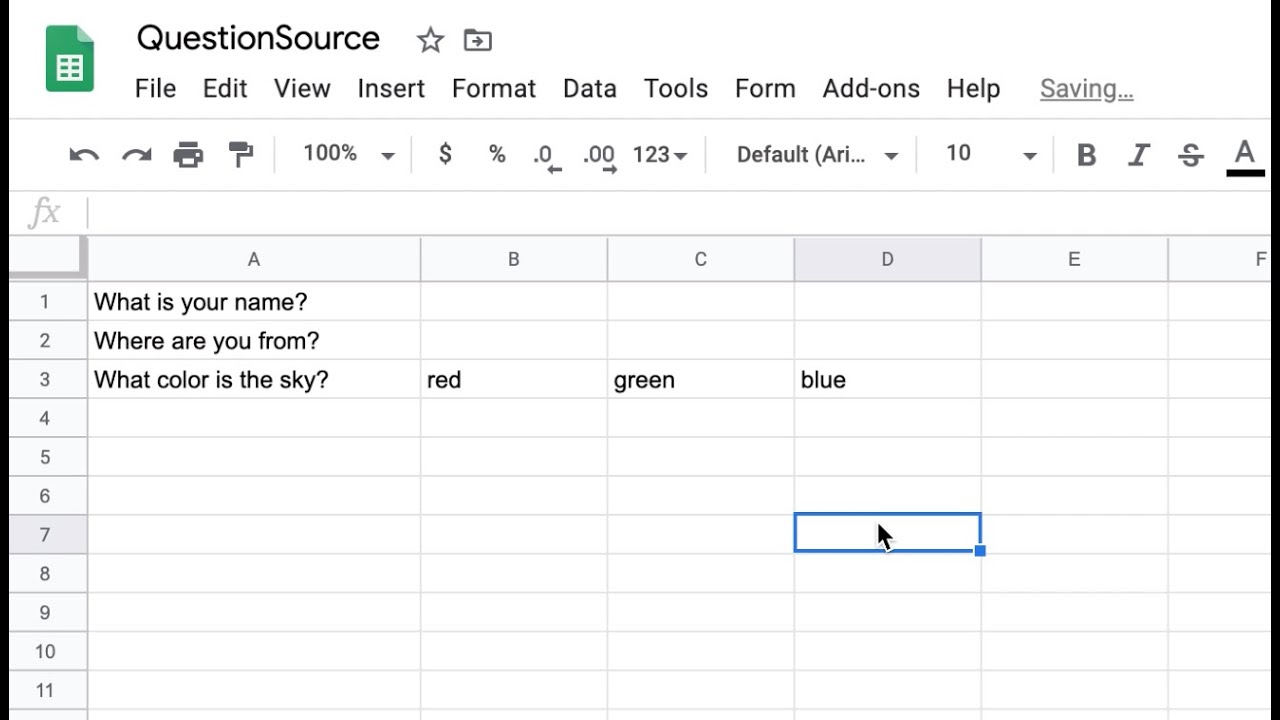Viewport: 1280px width, 720px height.
Task: Click the move to folder icon
Action: pos(478,40)
